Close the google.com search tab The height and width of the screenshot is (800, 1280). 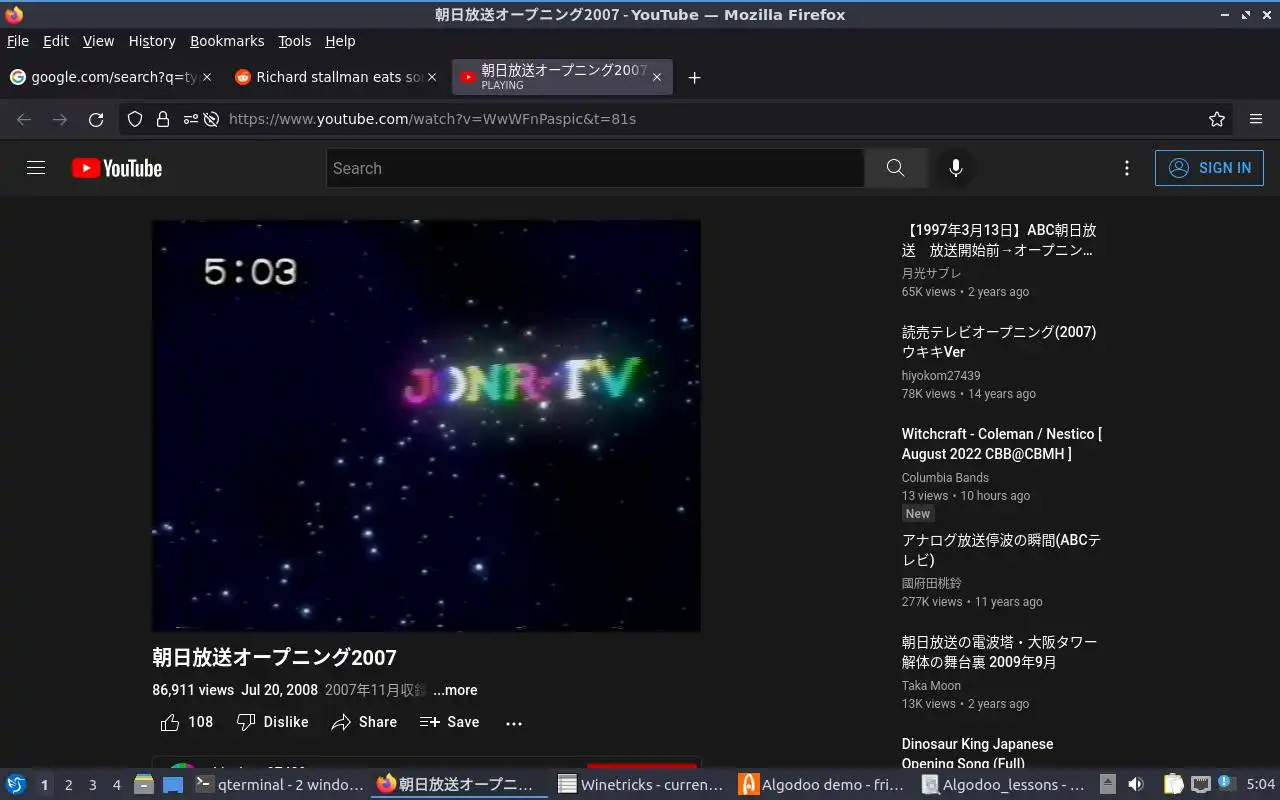click(207, 77)
